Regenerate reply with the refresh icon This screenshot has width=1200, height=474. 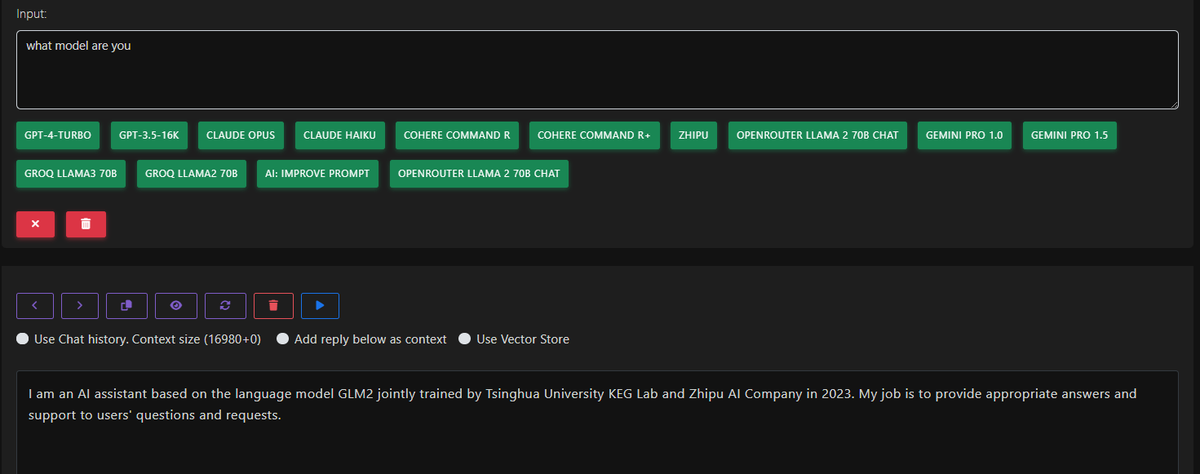(224, 304)
